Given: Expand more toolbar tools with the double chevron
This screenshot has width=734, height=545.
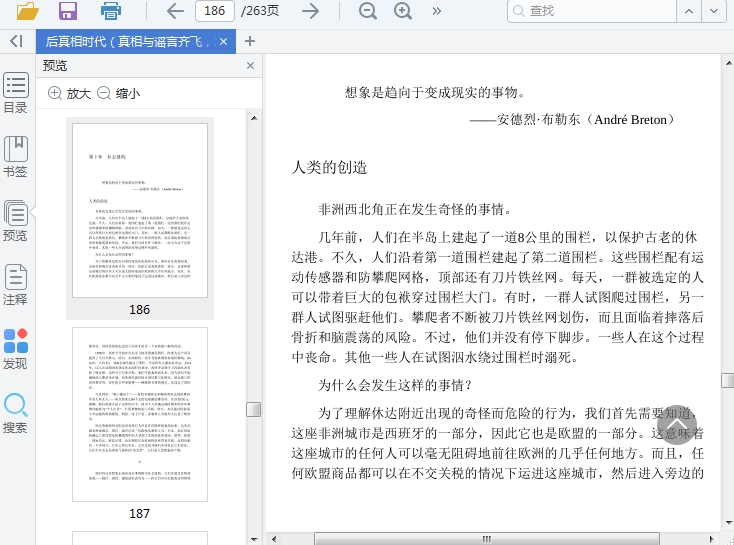Looking at the screenshot, I should pyautogui.click(x=437, y=11).
